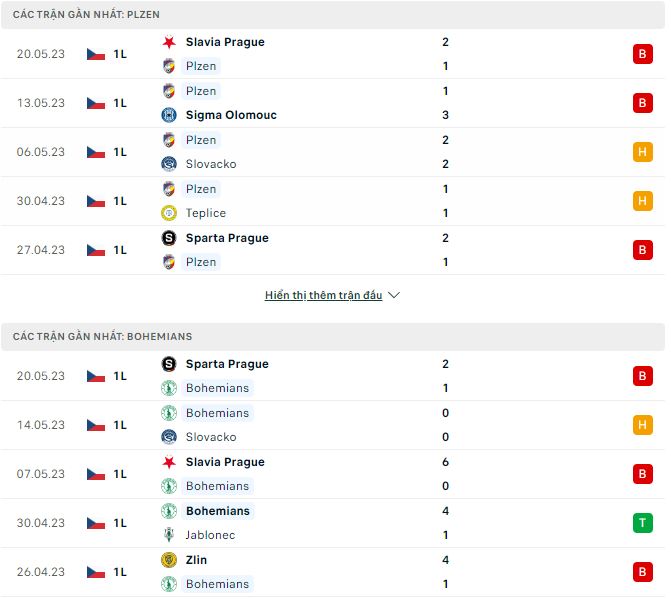Screen dimensions: 671x599
Task: Expand the list with the chevron arrow
Action: [394, 296]
